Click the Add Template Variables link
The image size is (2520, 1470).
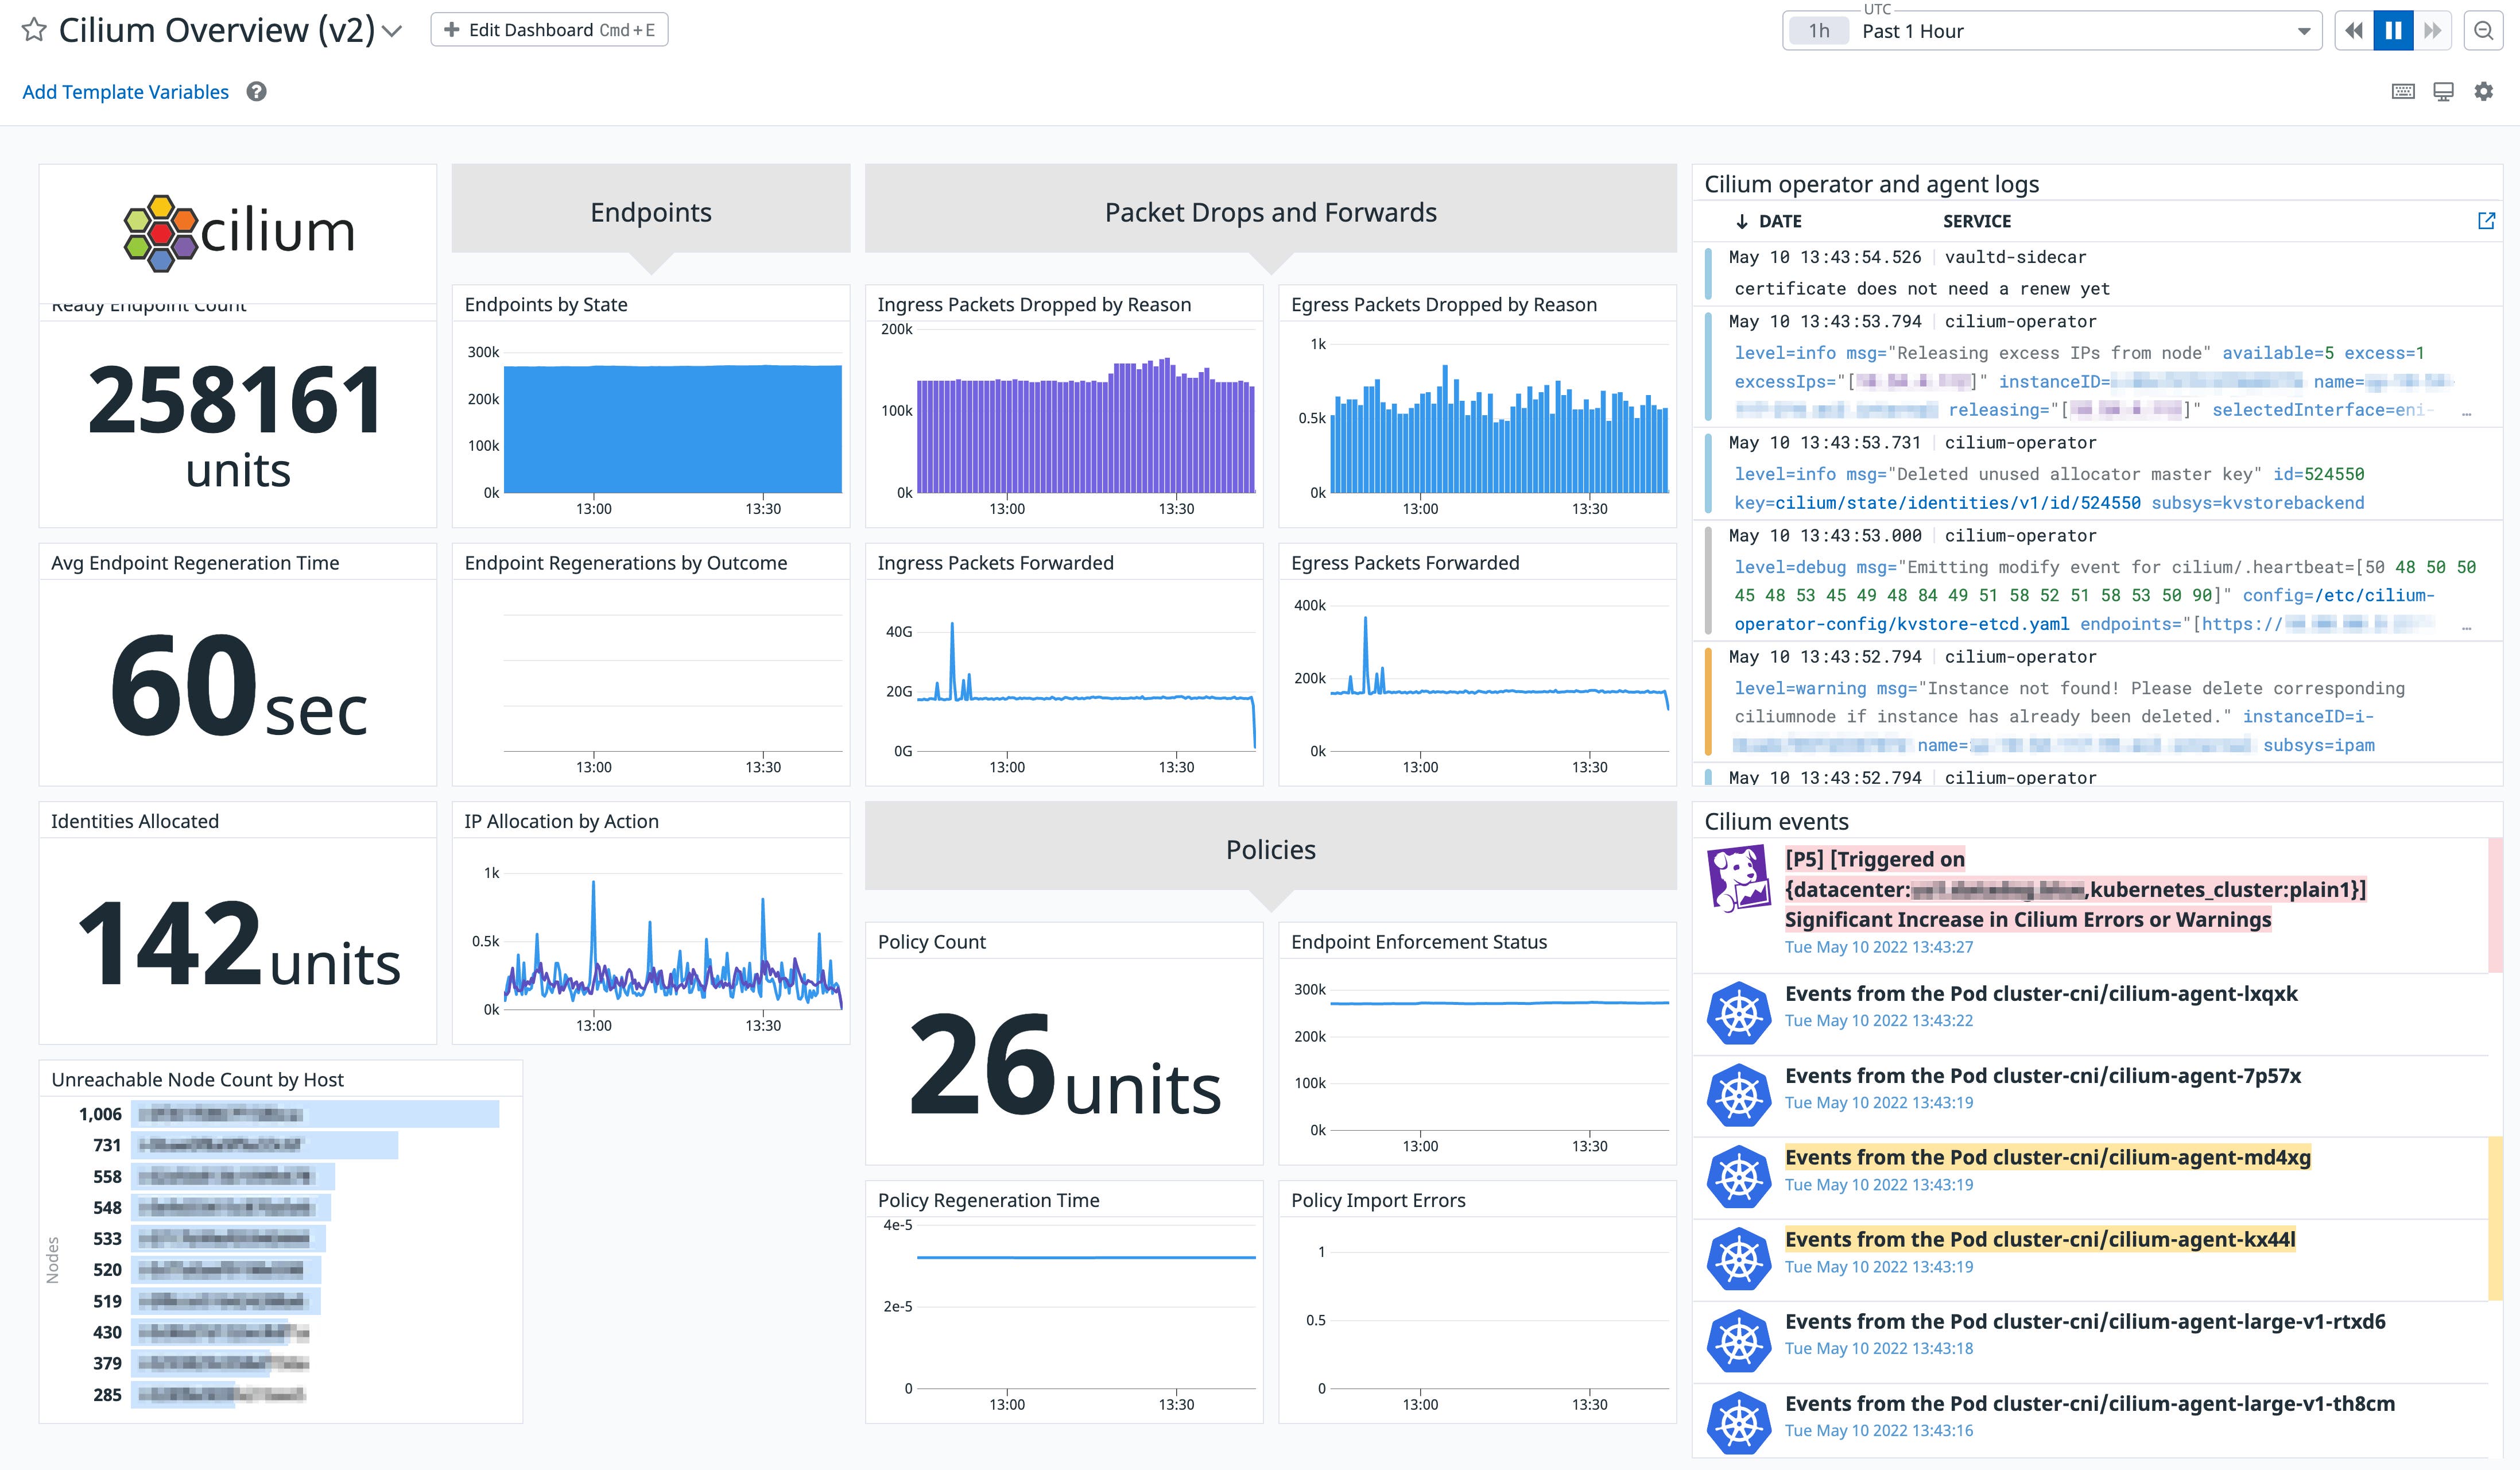[x=125, y=91]
